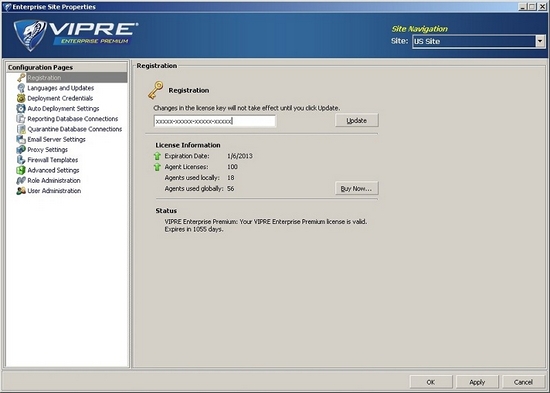Click the User Administration people icon
The image size is (550, 393).
coord(21,191)
